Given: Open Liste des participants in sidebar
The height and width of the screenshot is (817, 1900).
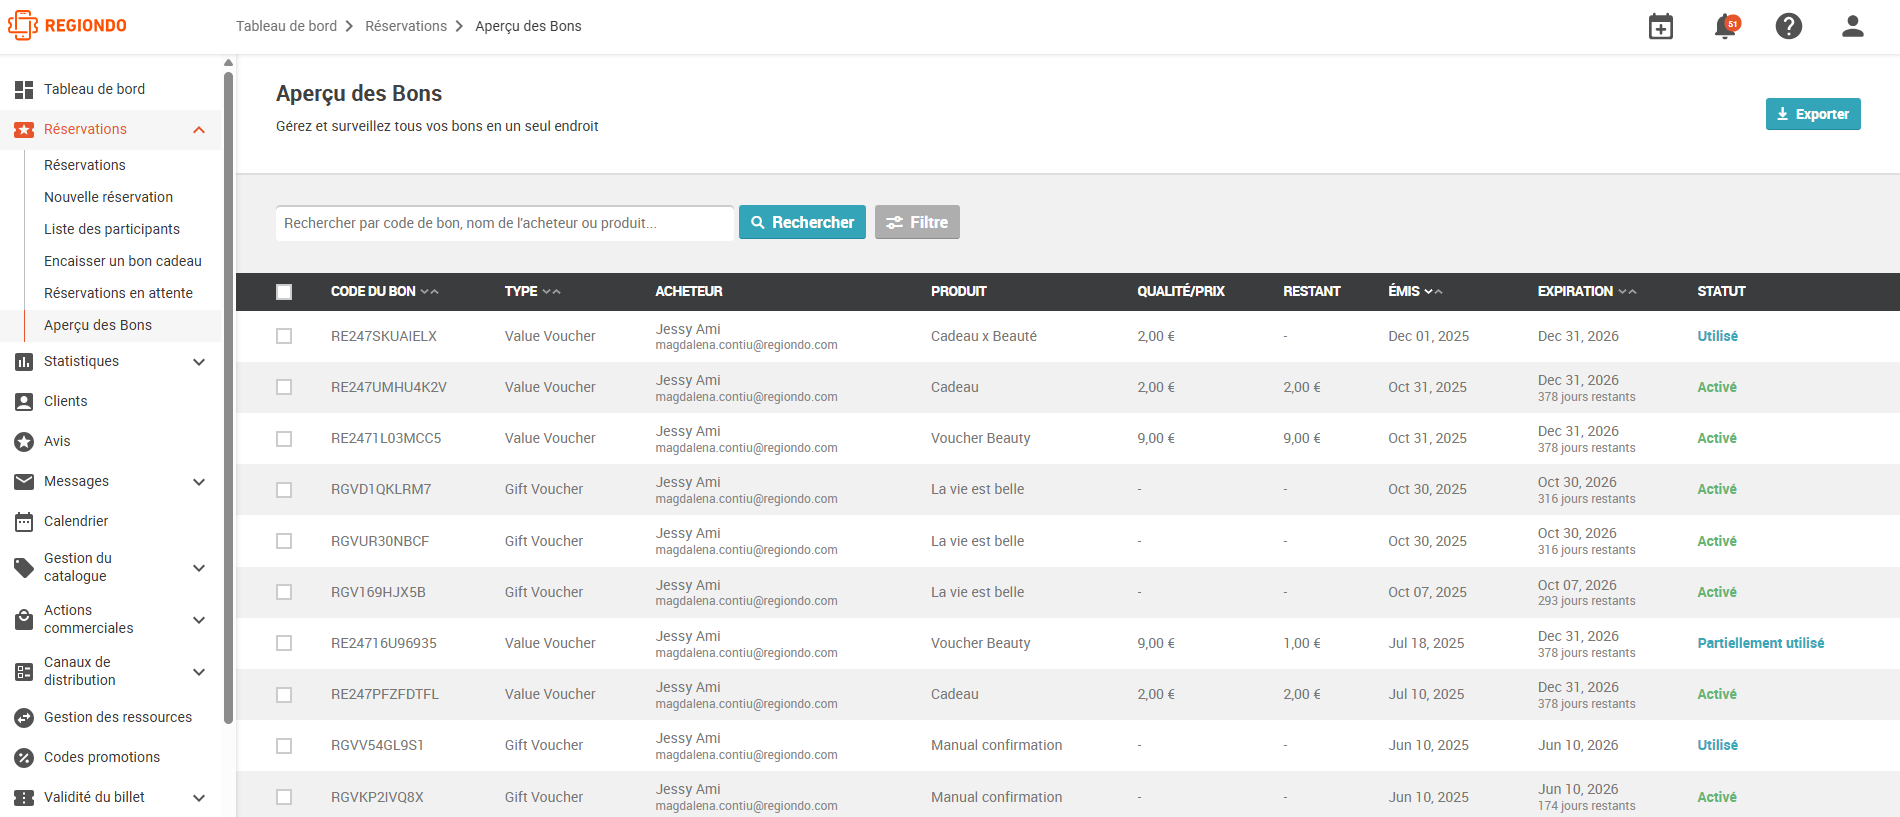Looking at the screenshot, I should pyautogui.click(x=112, y=229).
